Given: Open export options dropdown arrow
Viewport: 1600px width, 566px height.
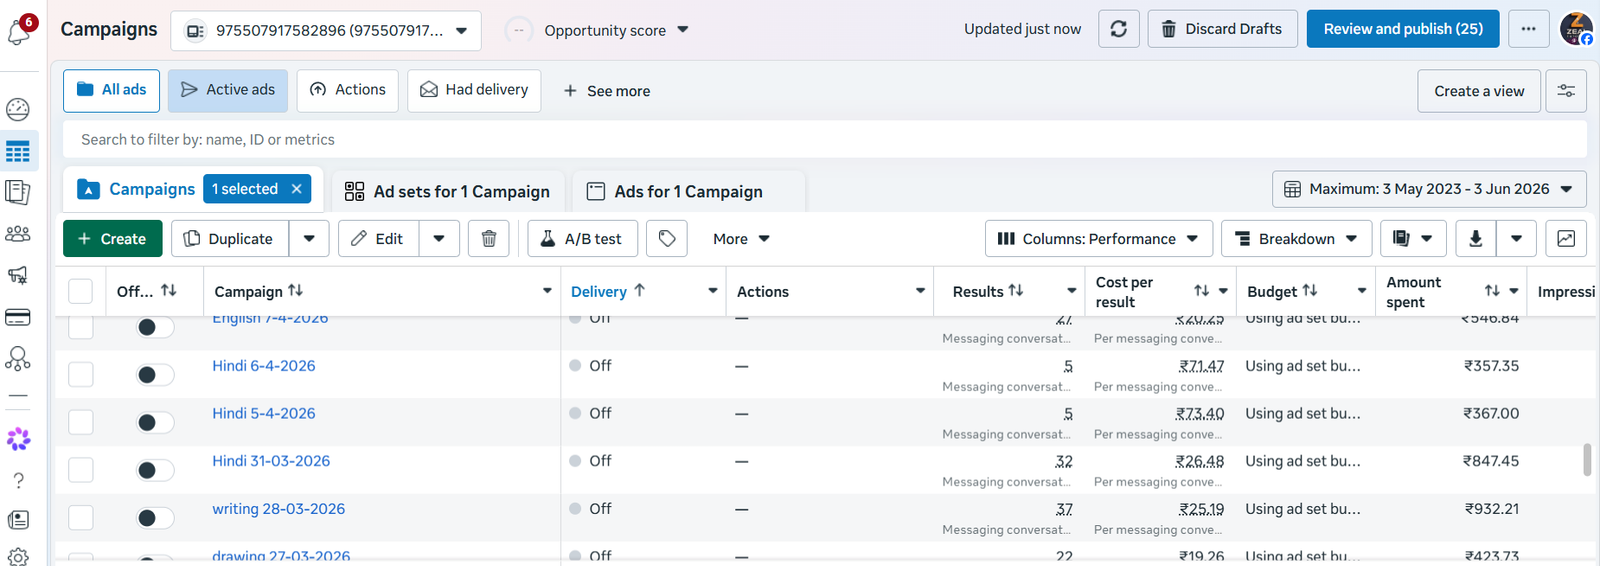Looking at the screenshot, I should [x=1516, y=239].
